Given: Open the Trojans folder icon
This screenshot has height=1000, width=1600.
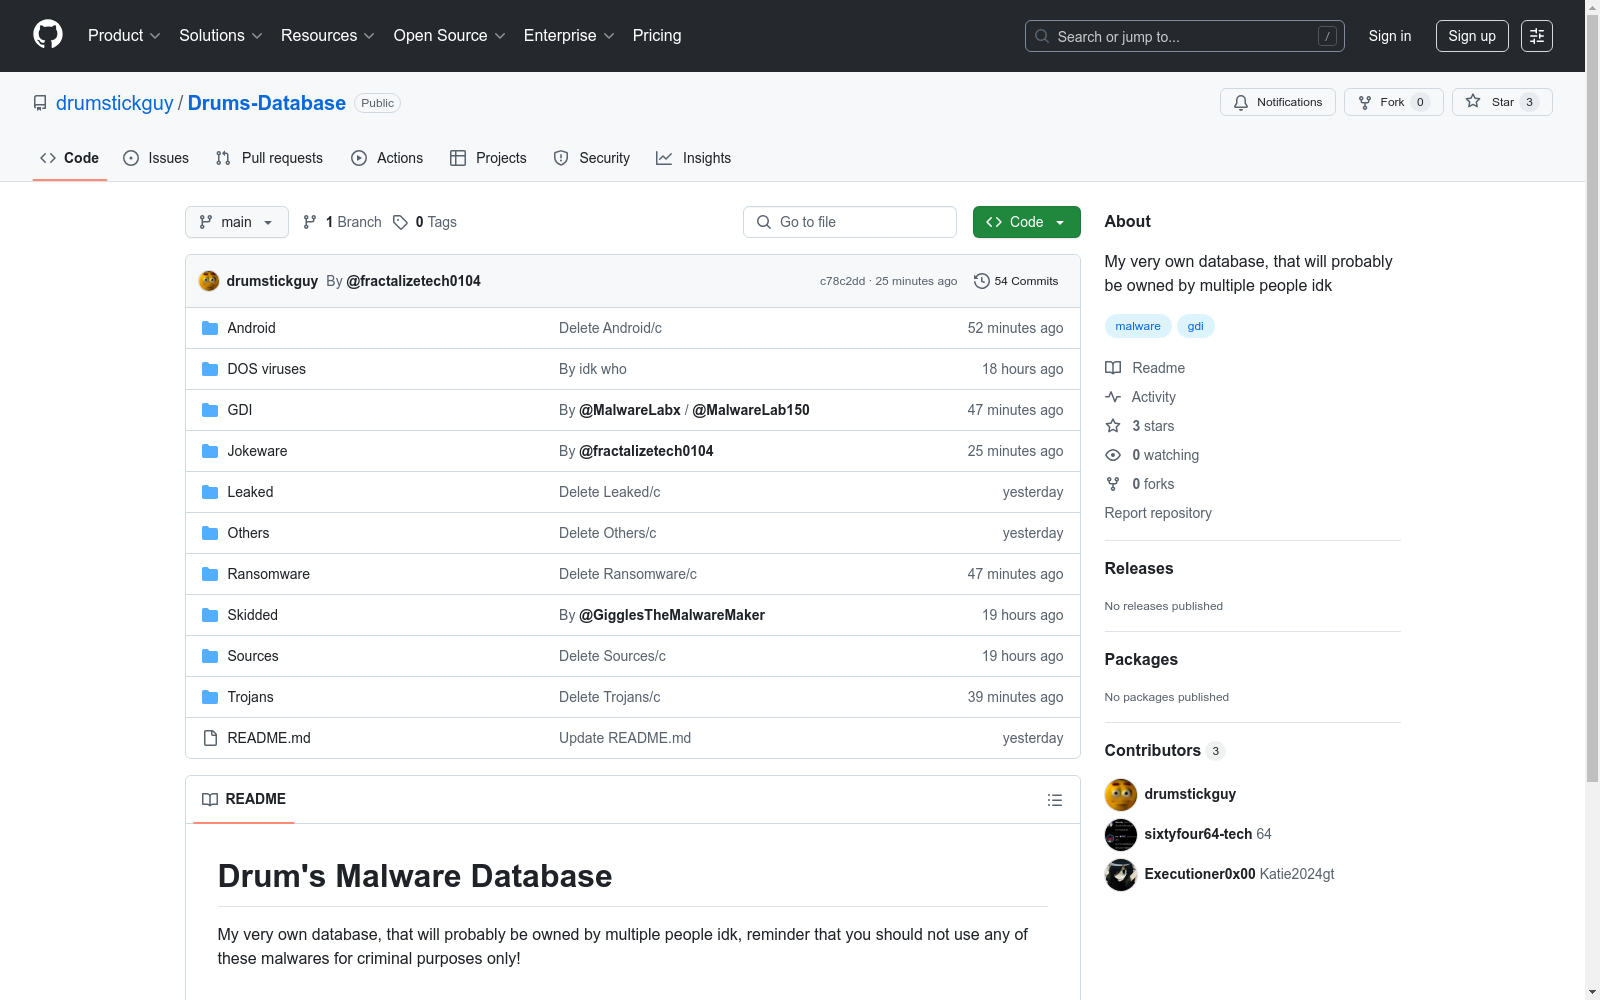Looking at the screenshot, I should click(210, 697).
